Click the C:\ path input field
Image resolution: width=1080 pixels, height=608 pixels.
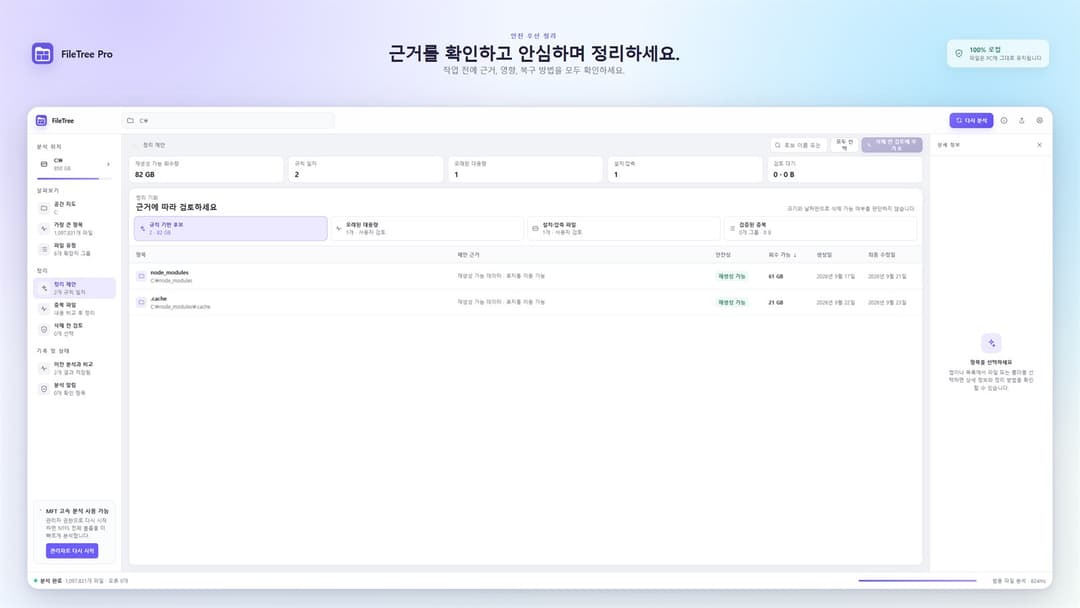(x=228, y=120)
